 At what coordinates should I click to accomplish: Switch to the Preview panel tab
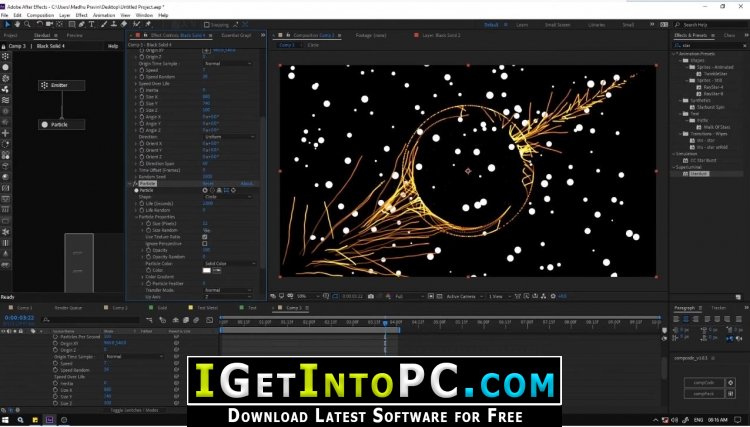(75, 35)
